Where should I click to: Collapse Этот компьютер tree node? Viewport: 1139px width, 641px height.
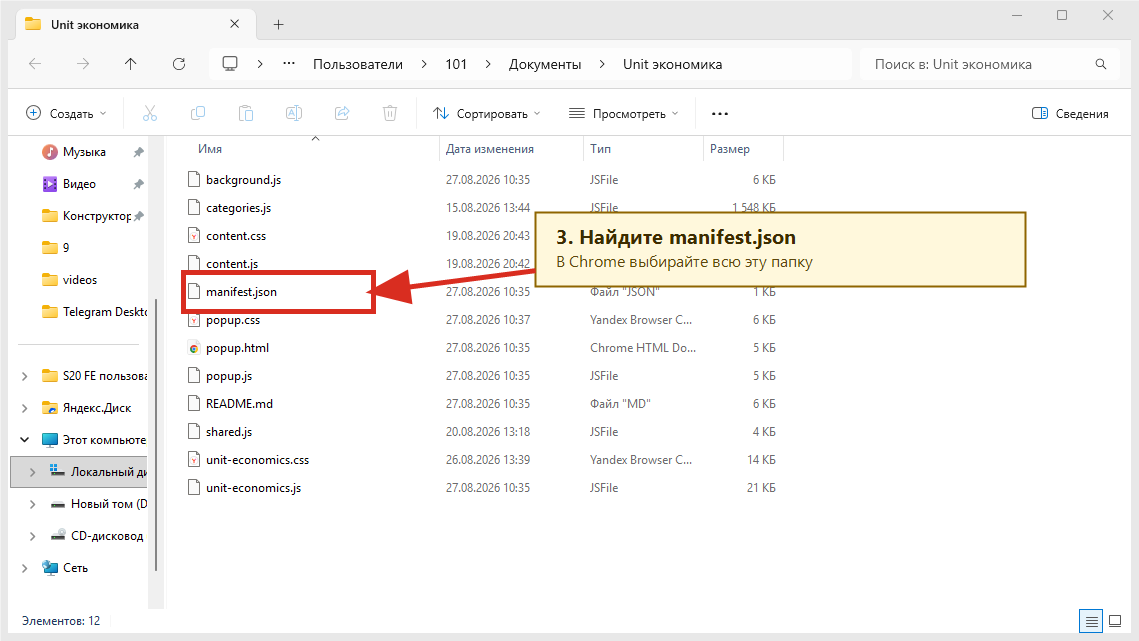tap(25, 440)
